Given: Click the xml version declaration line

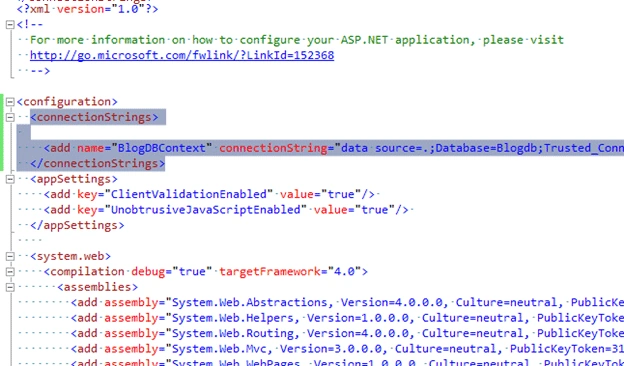Looking at the screenshot, I should (x=88, y=9).
